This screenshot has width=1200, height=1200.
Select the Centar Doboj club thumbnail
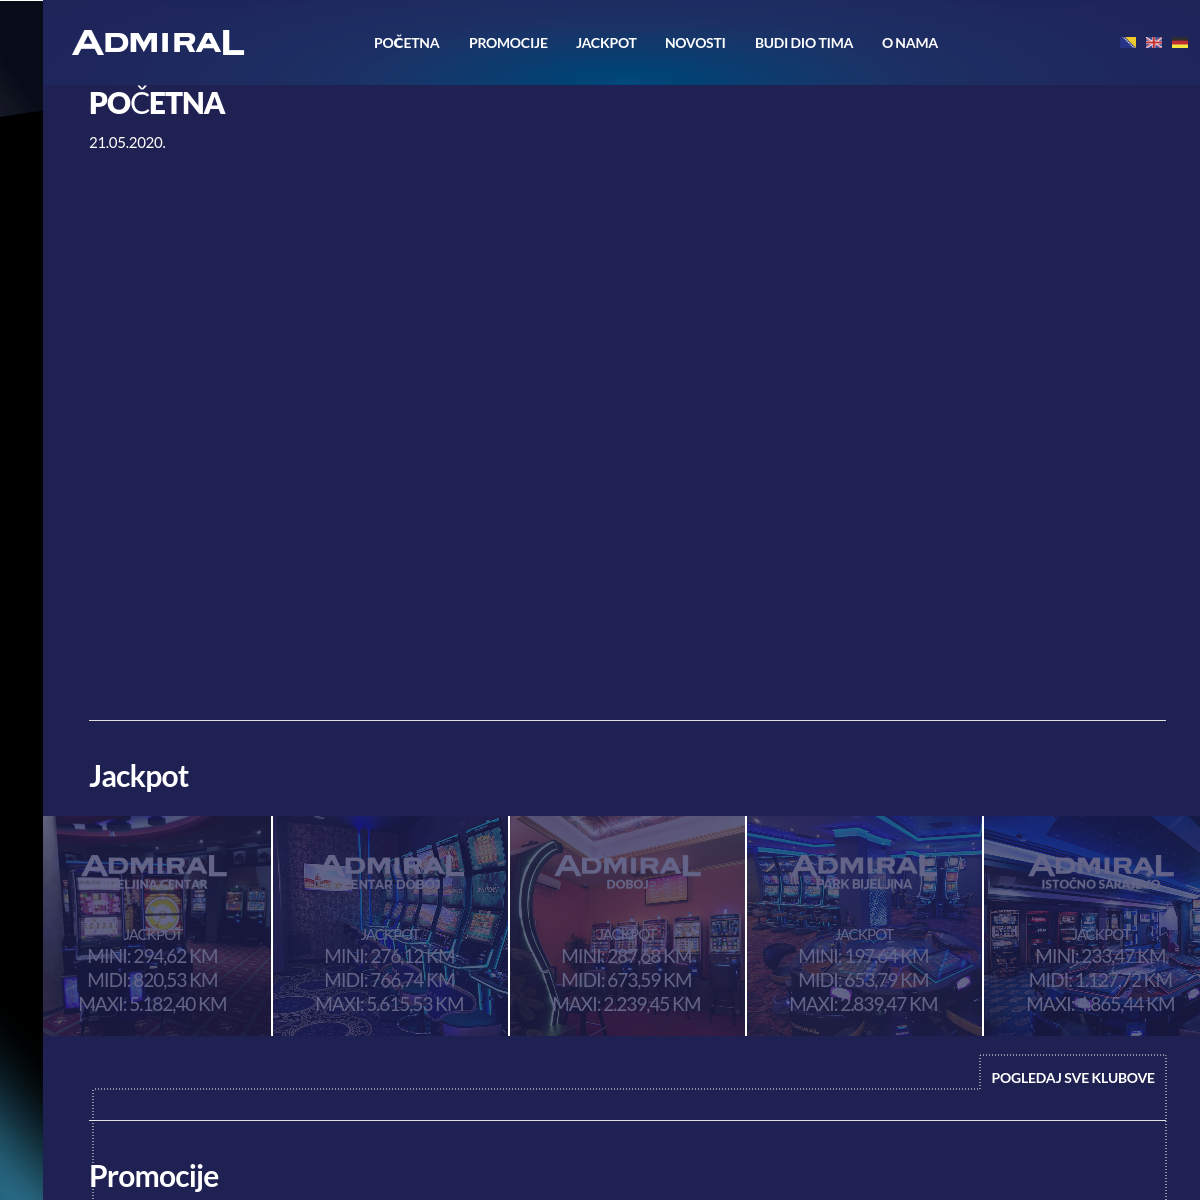(390, 926)
